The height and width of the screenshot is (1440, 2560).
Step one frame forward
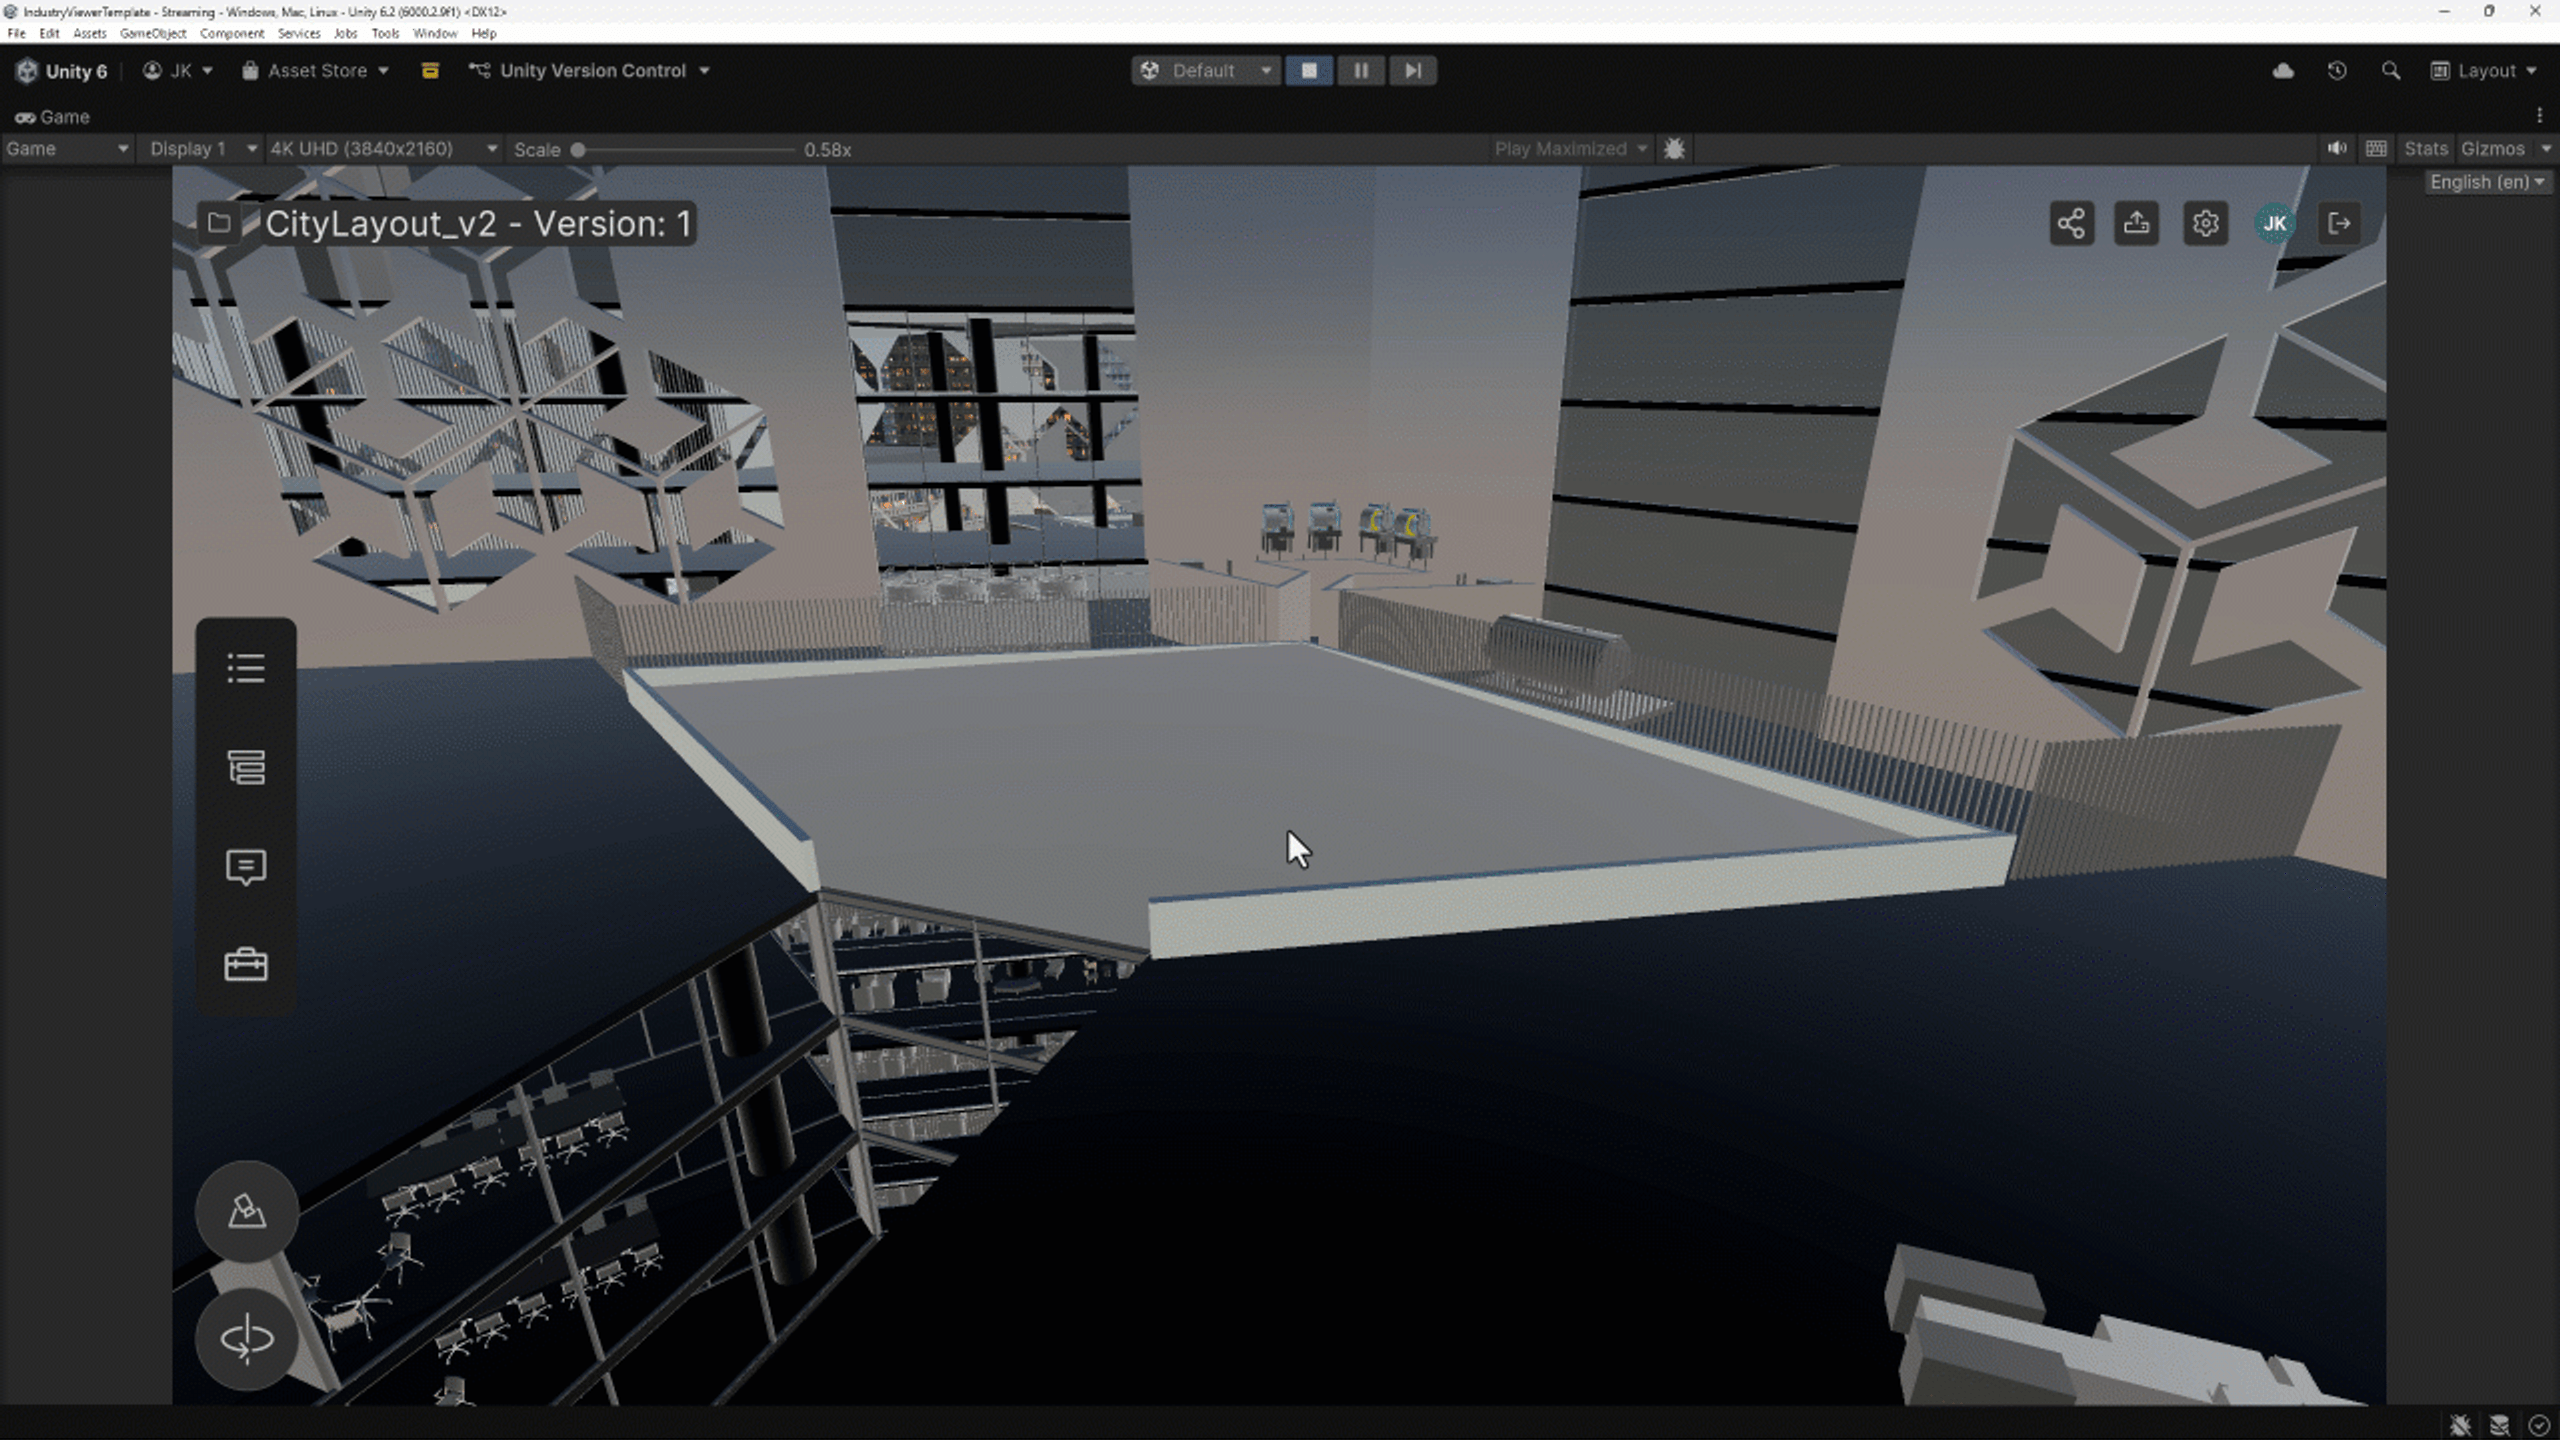click(1412, 71)
